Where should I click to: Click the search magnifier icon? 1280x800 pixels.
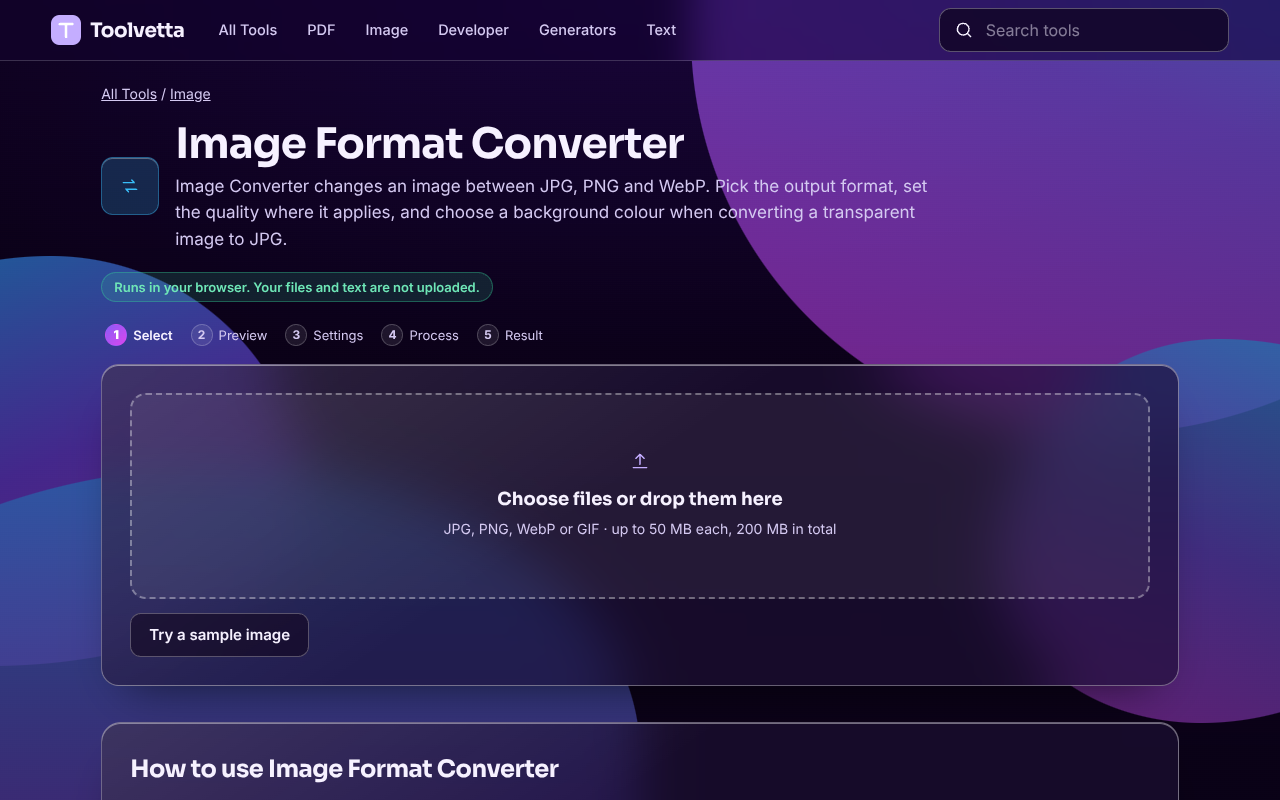tap(964, 30)
